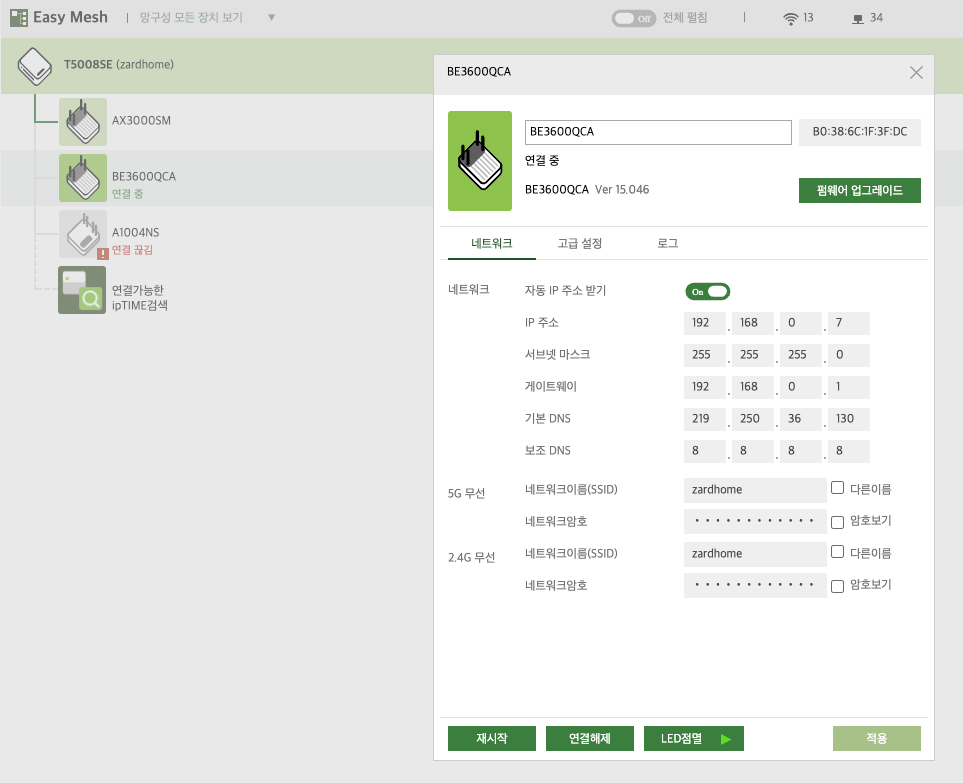Click the 적용 apply button

point(876,738)
